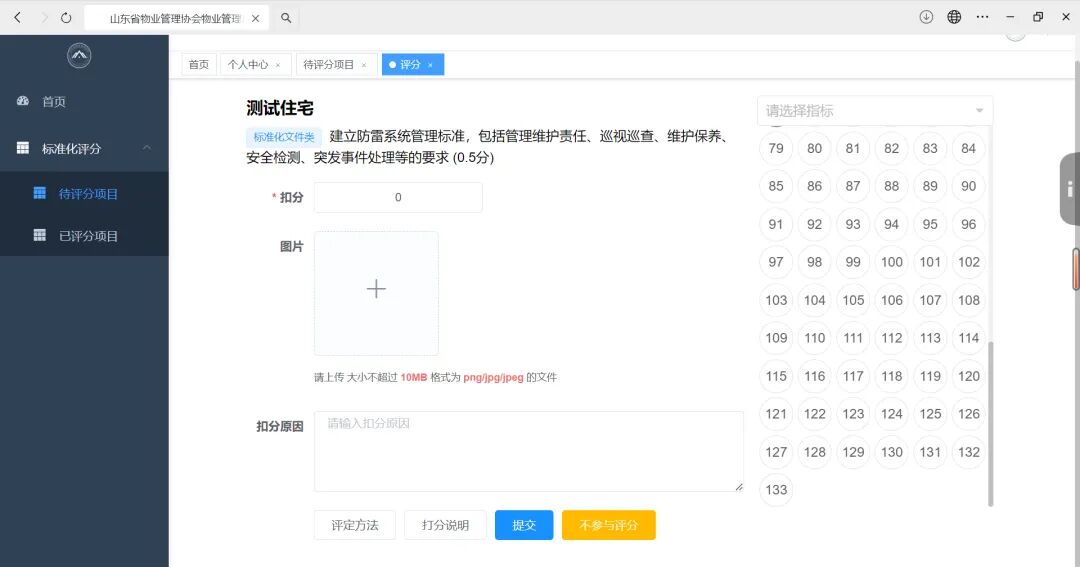Click the 评定方法 button
Viewport: 1080px width, 567px height.
(355, 525)
